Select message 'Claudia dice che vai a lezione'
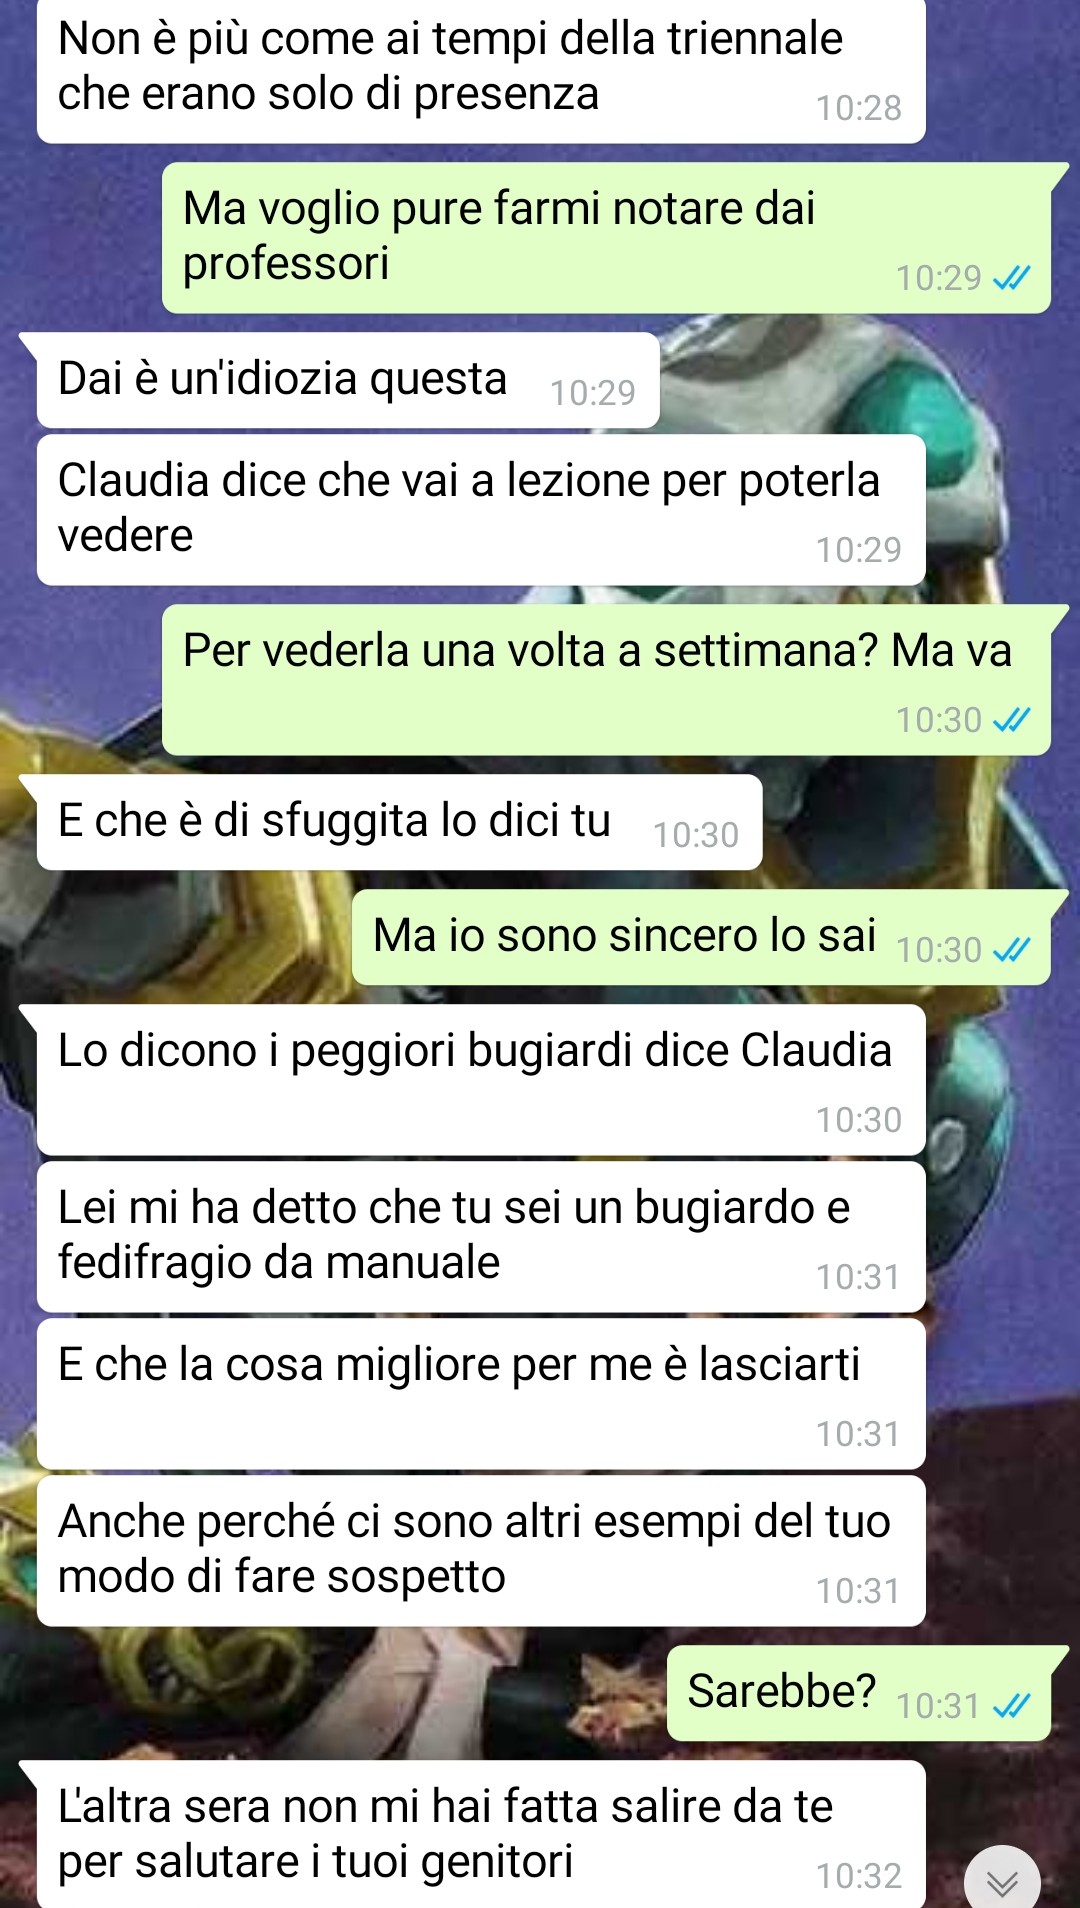Image resolution: width=1080 pixels, height=1908 pixels. click(481, 510)
